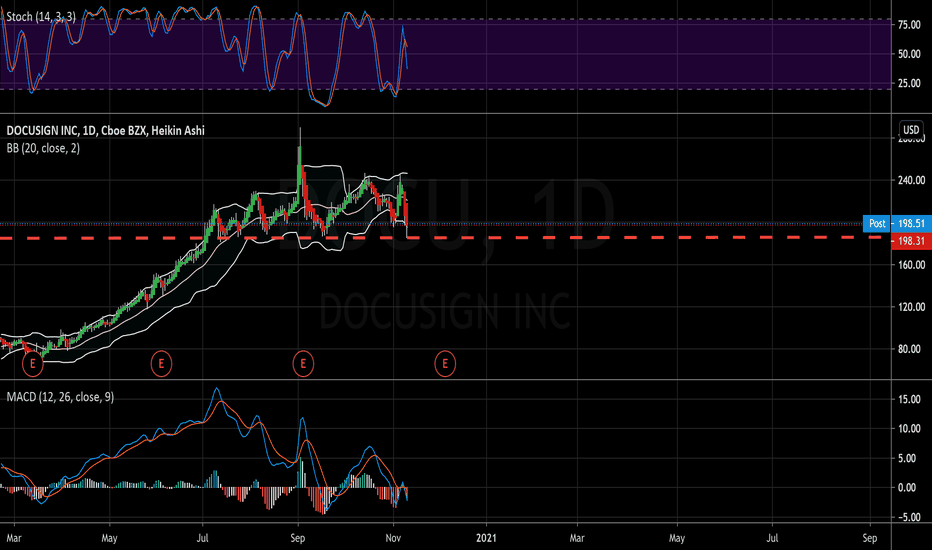Click the USD currency button
The width and height of the screenshot is (932, 550).
[911, 130]
